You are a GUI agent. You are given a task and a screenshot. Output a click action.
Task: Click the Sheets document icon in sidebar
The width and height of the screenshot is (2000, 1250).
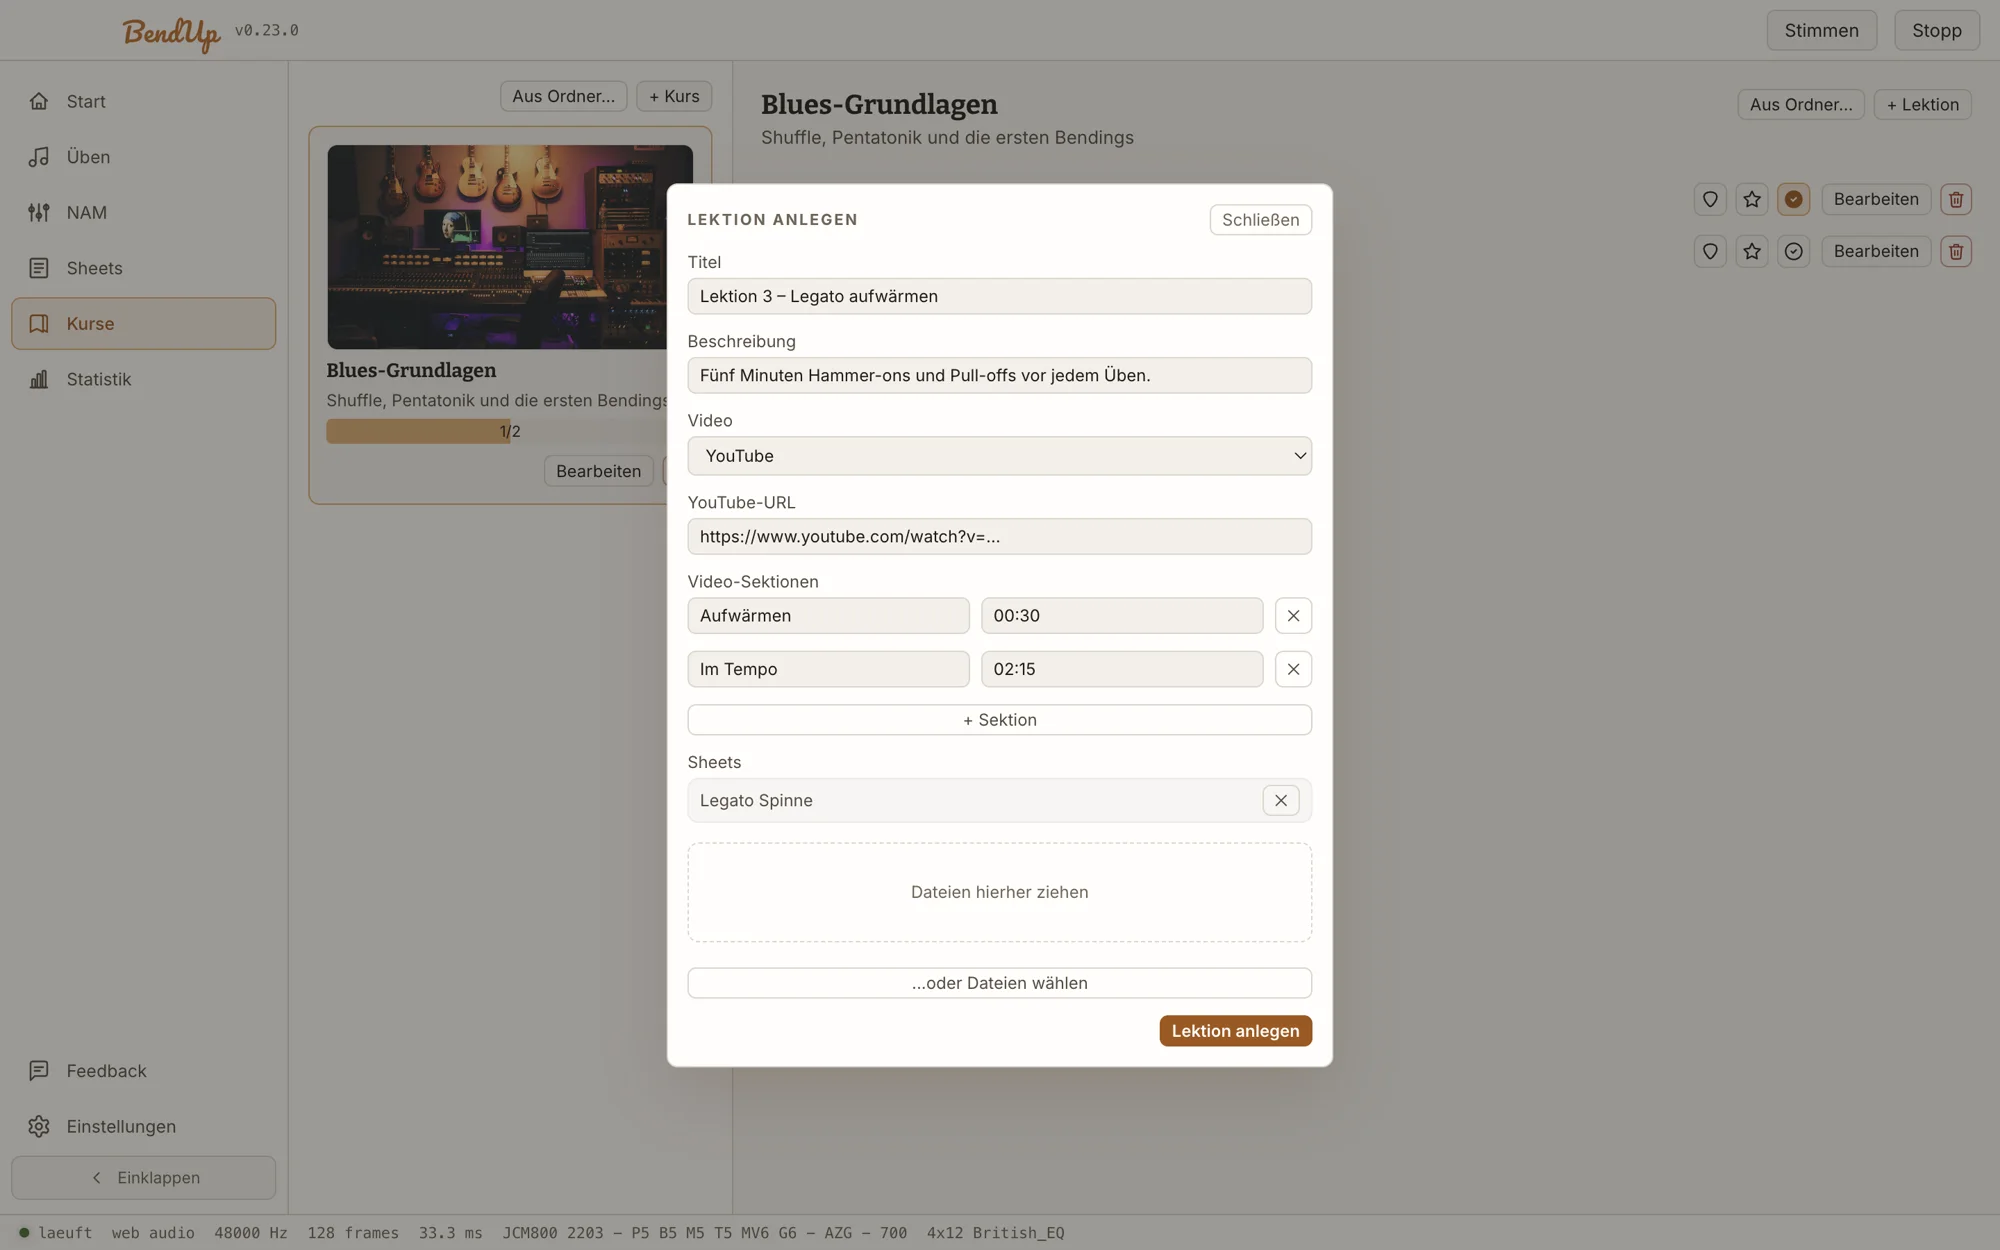[39, 268]
